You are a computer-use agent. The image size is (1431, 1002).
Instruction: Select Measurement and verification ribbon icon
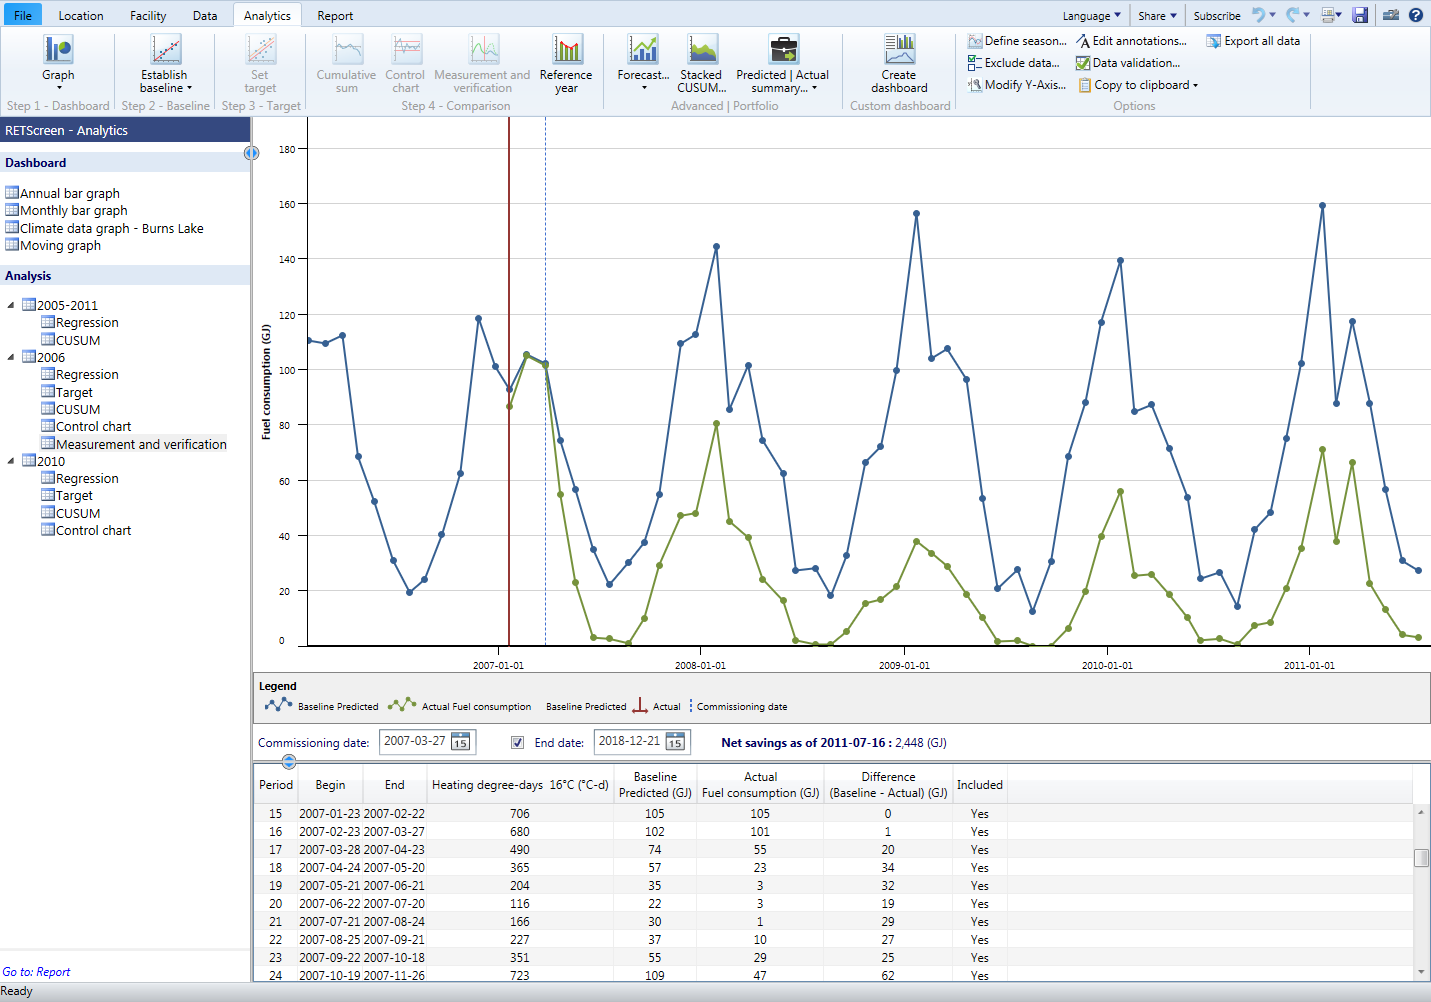pos(482,62)
